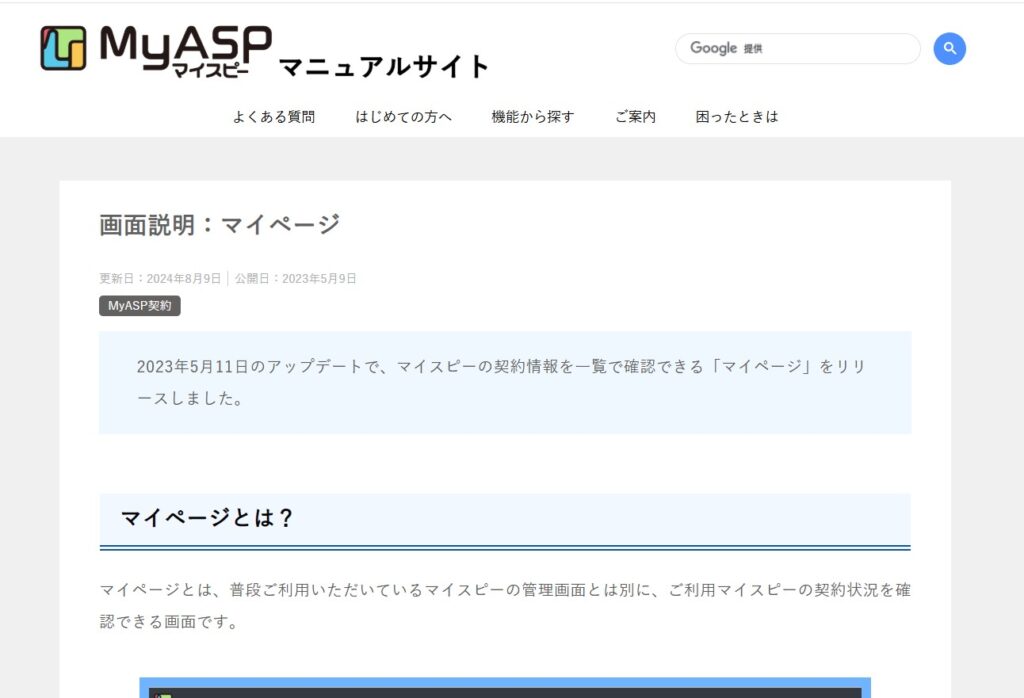The width and height of the screenshot is (1024, 698).
Task: Focus the Google search input field
Action: point(797,48)
